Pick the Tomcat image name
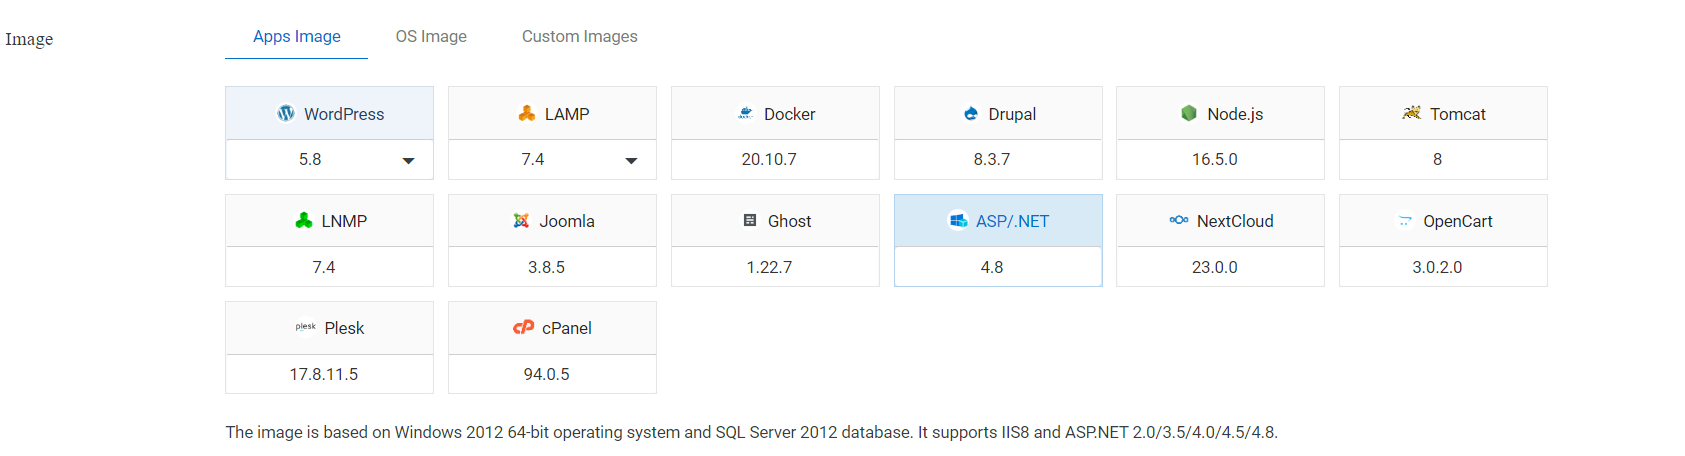Viewport: 1685px width, 456px height. pos(1458,114)
